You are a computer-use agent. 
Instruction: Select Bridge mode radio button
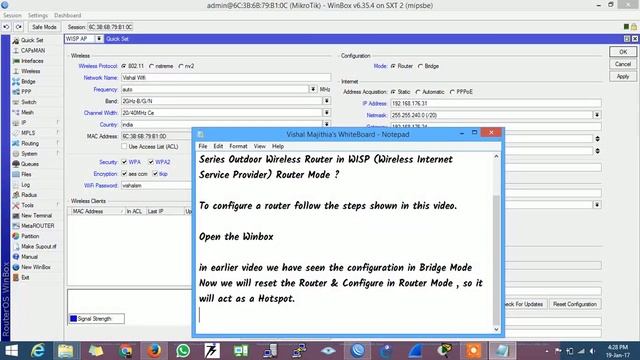coord(420,66)
